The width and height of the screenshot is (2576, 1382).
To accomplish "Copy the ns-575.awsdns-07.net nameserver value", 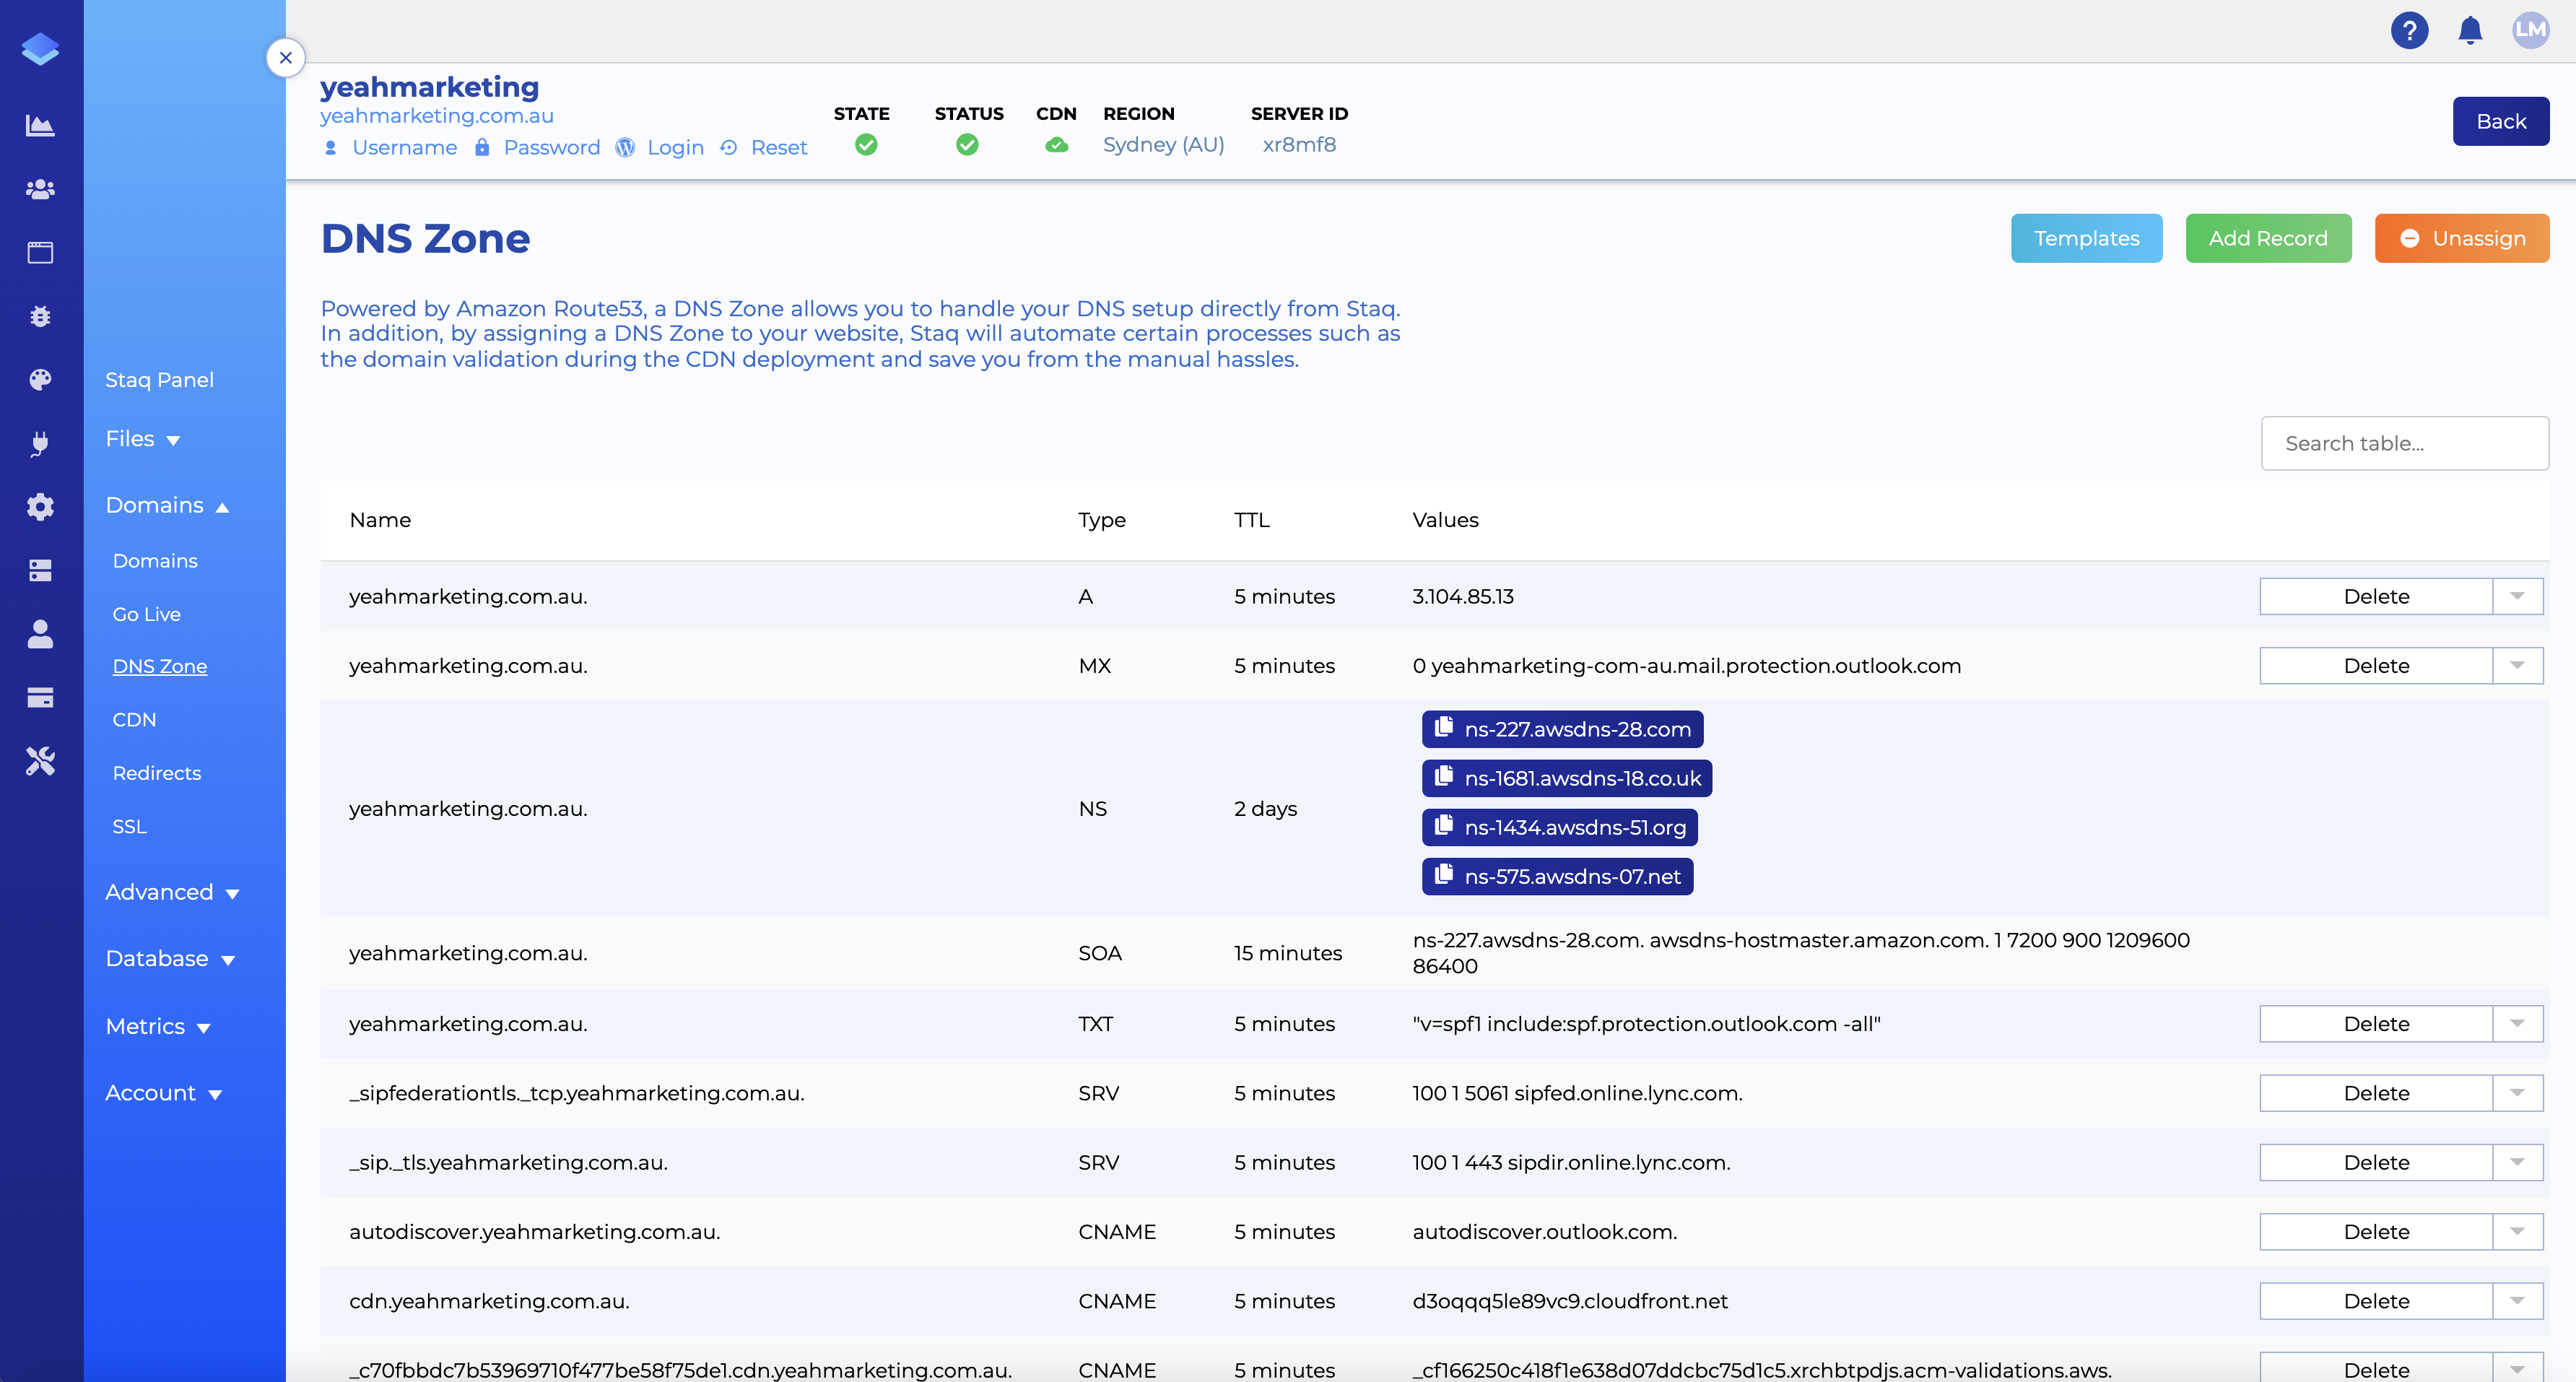I will [x=1557, y=876].
